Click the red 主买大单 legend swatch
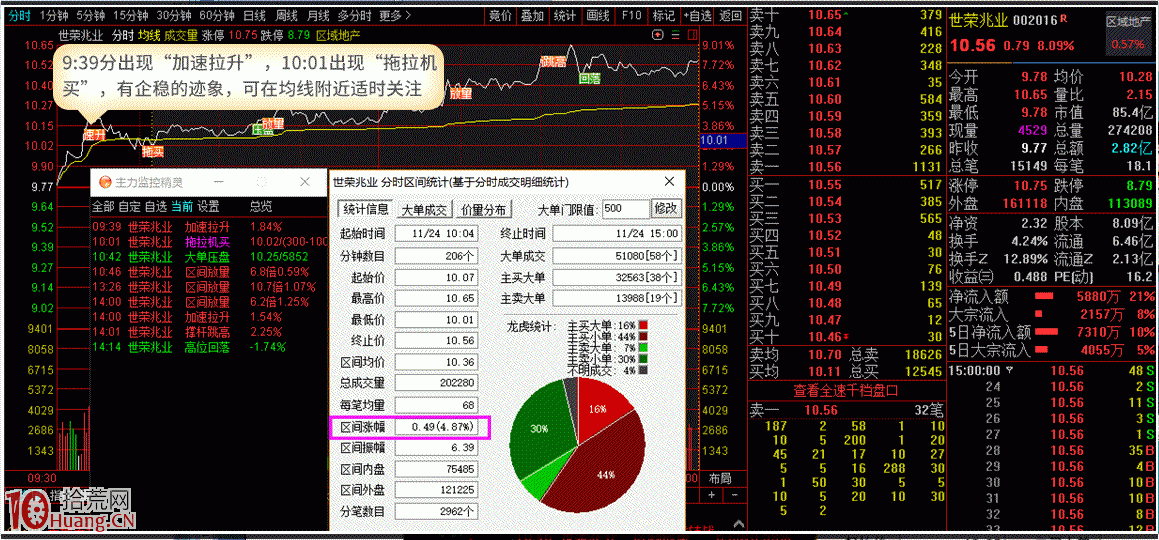This screenshot has height=540, width=1159. tap(643, 325)
